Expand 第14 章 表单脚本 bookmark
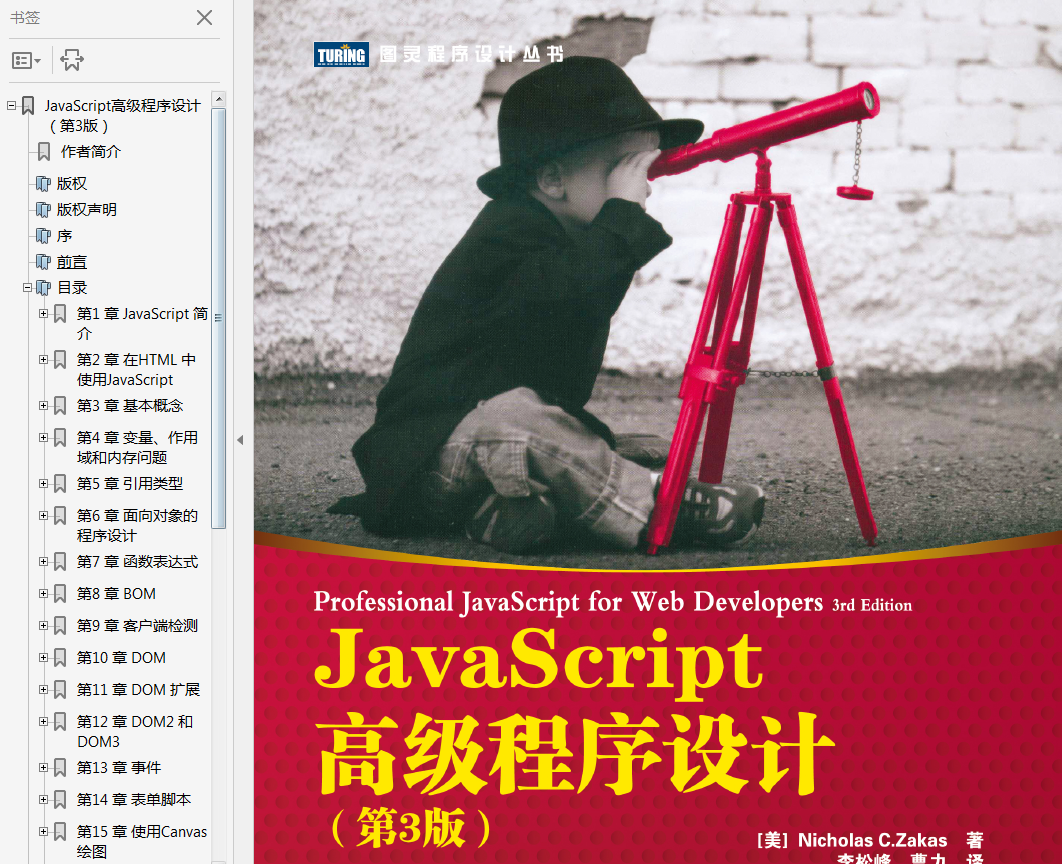 (43, 799)
